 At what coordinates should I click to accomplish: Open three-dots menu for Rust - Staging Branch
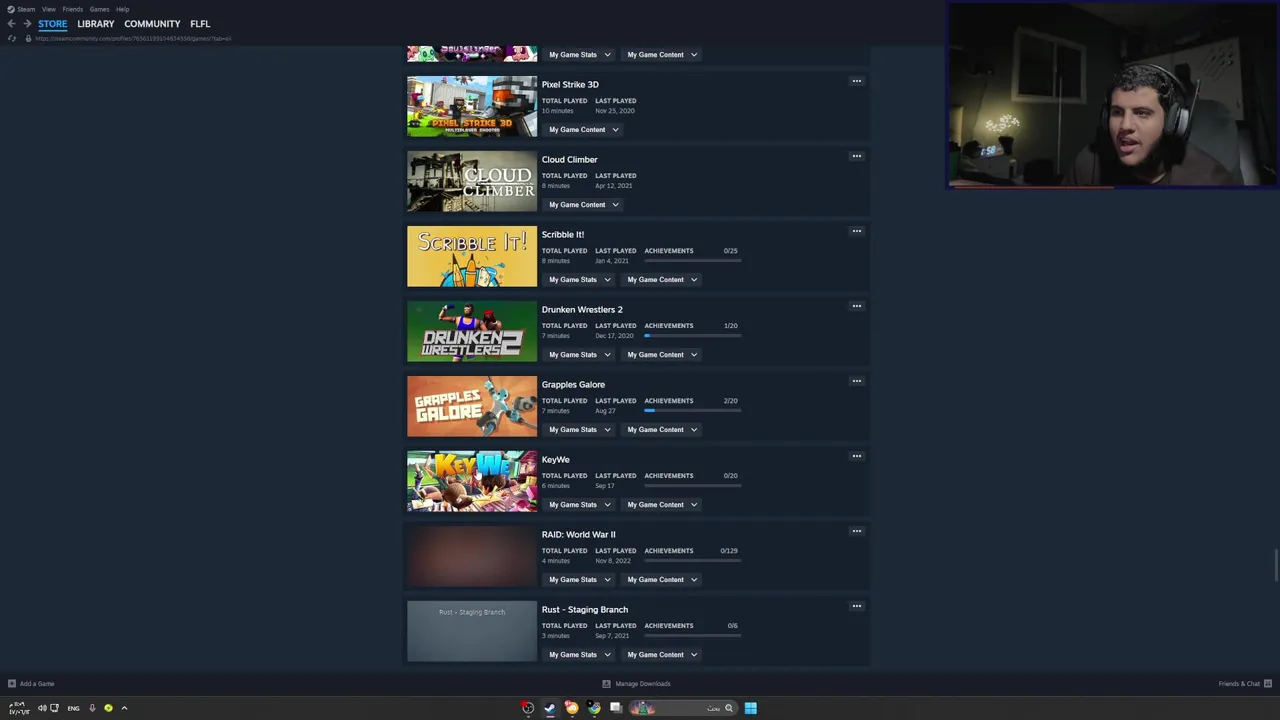tap(856, 606)
